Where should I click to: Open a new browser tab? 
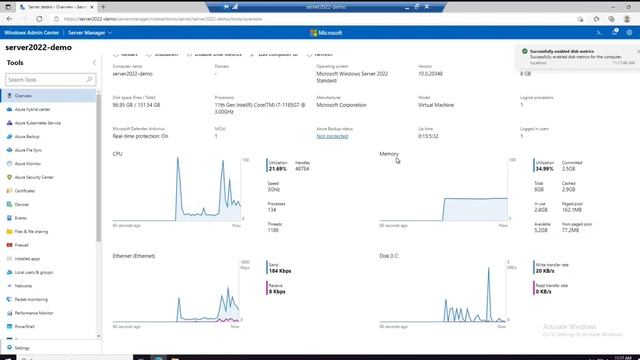[x=103, y=7]
